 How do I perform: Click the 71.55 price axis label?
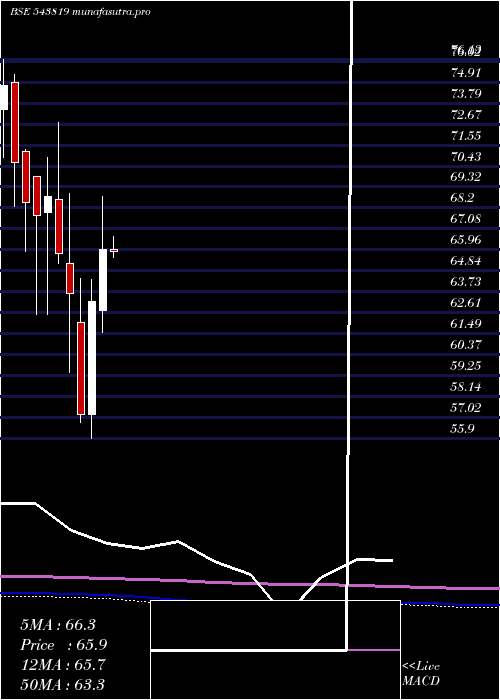466,135
